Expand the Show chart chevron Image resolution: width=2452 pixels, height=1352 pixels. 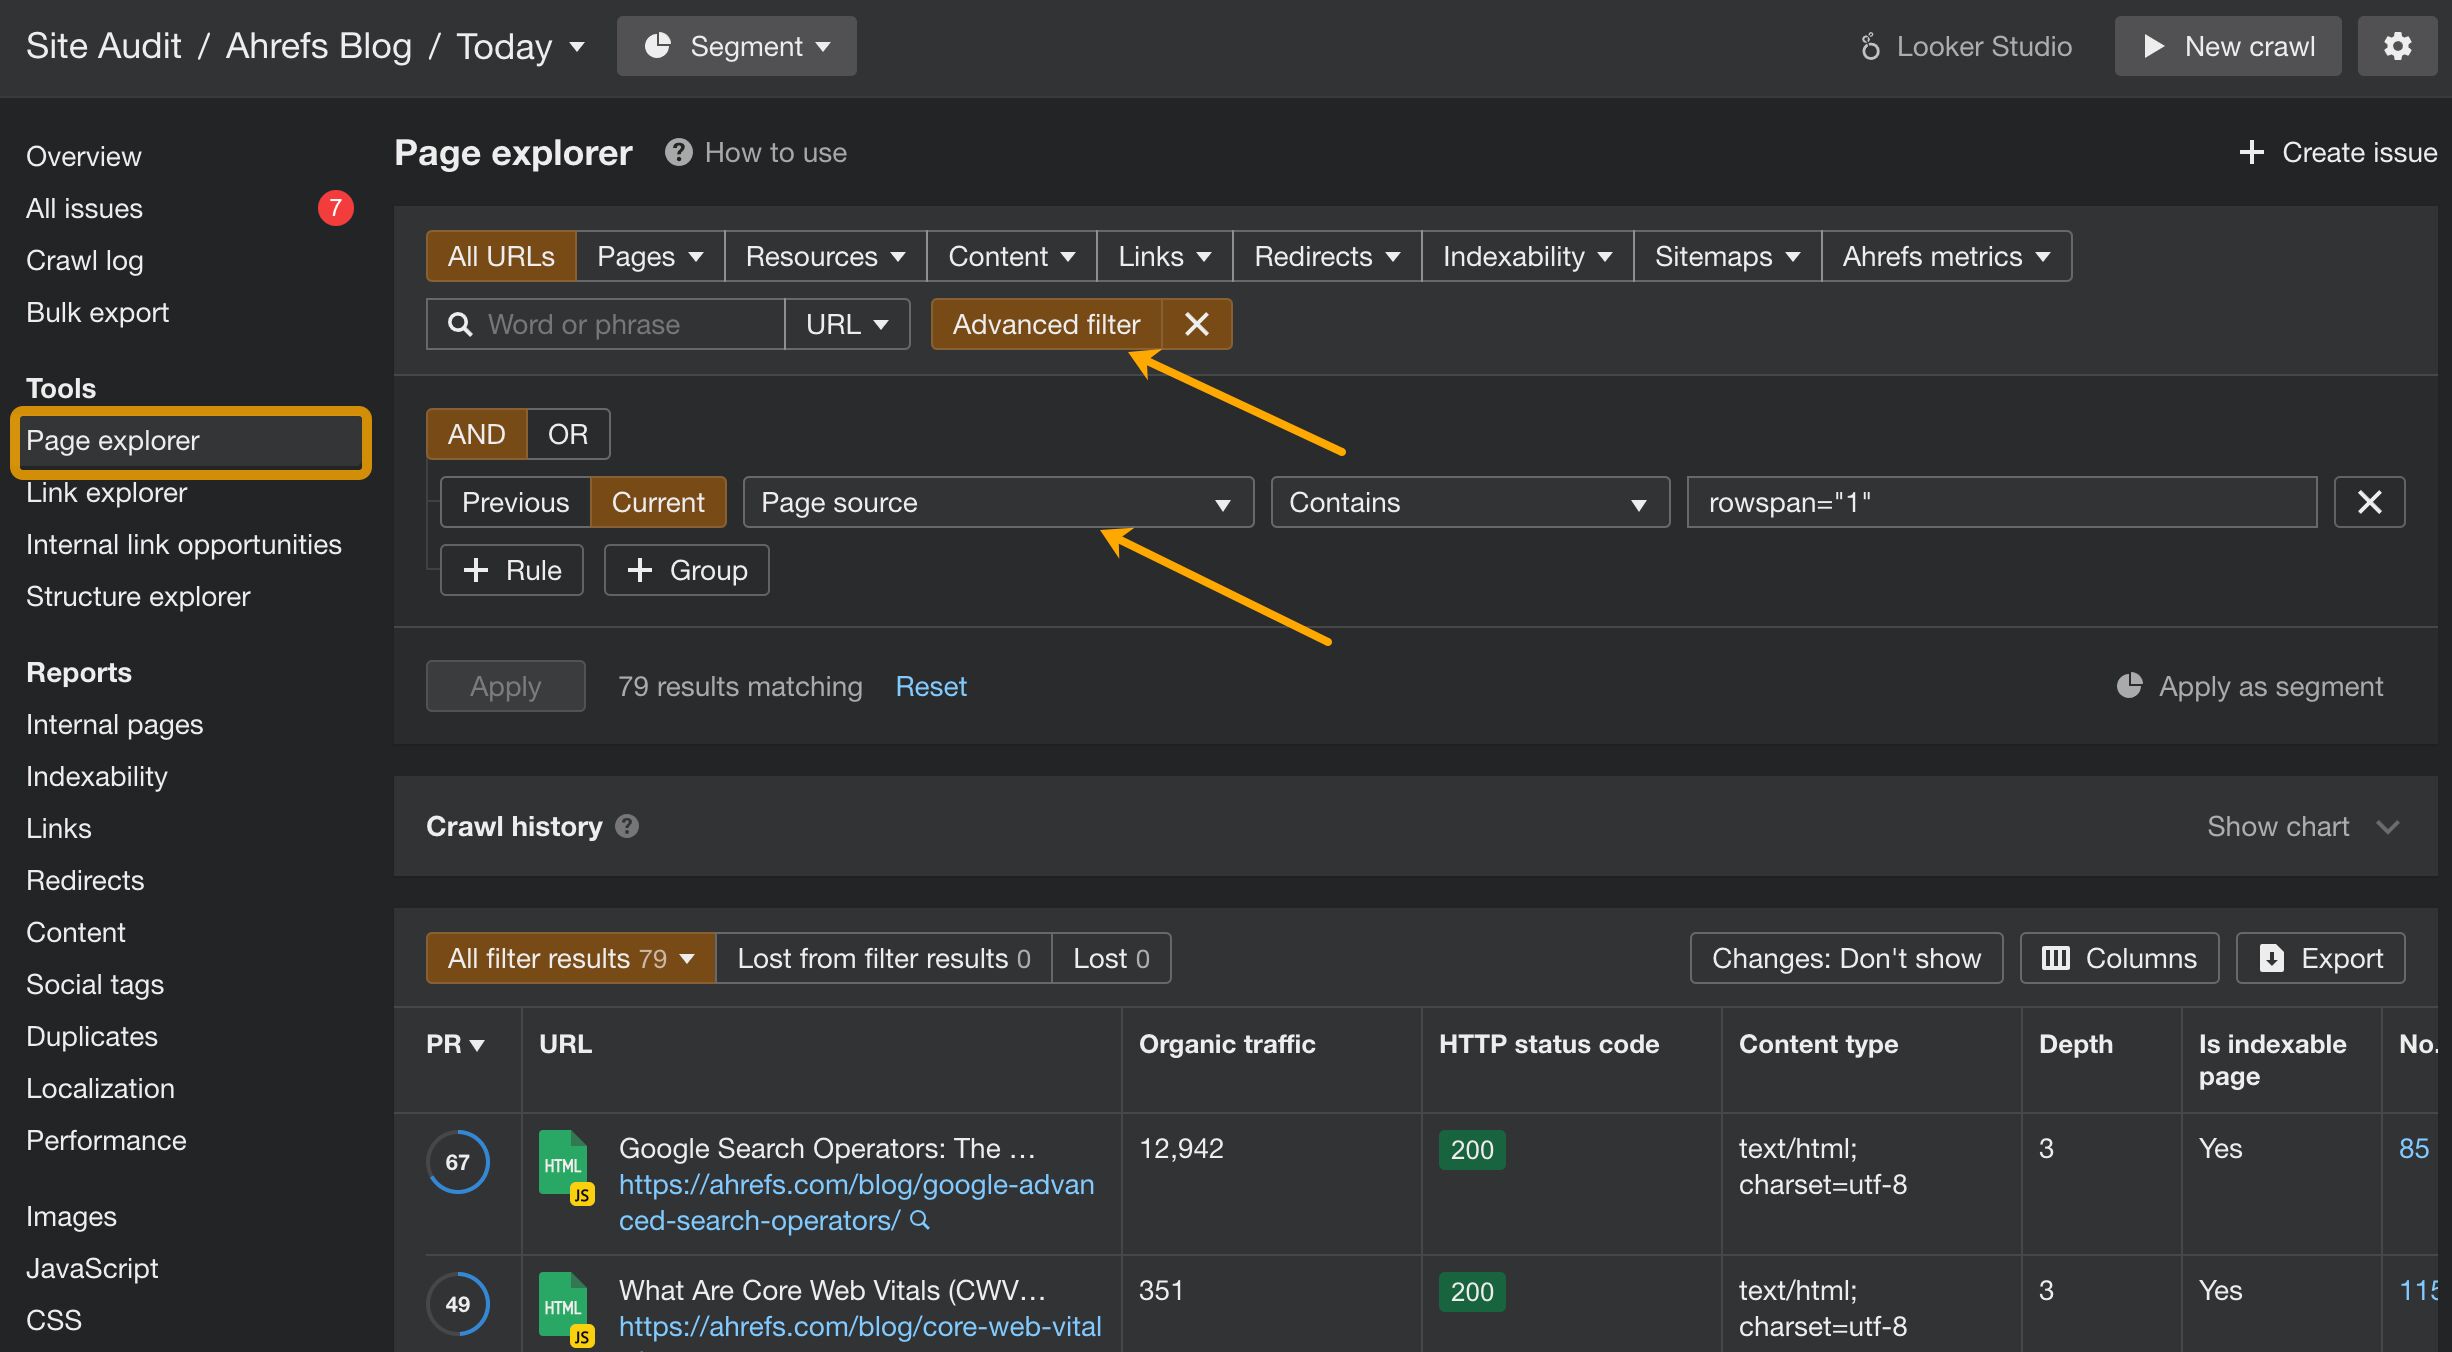click(2388, 826)
